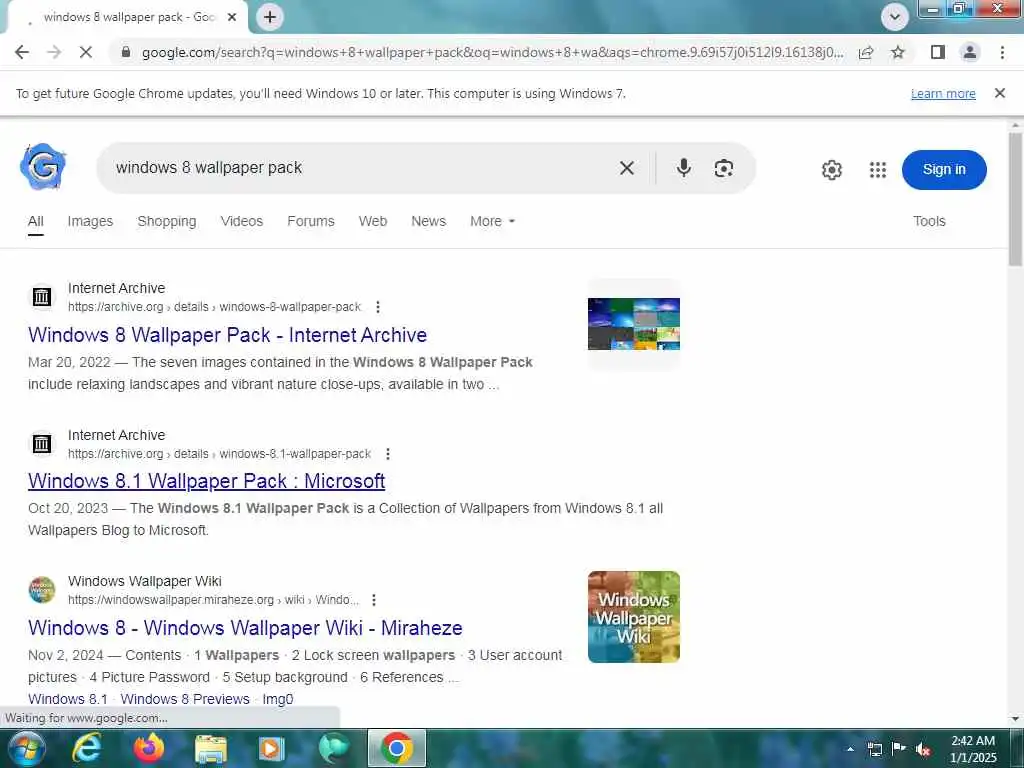
Task: Click the scrollbar down arrow
Action: click(1015, 719)
